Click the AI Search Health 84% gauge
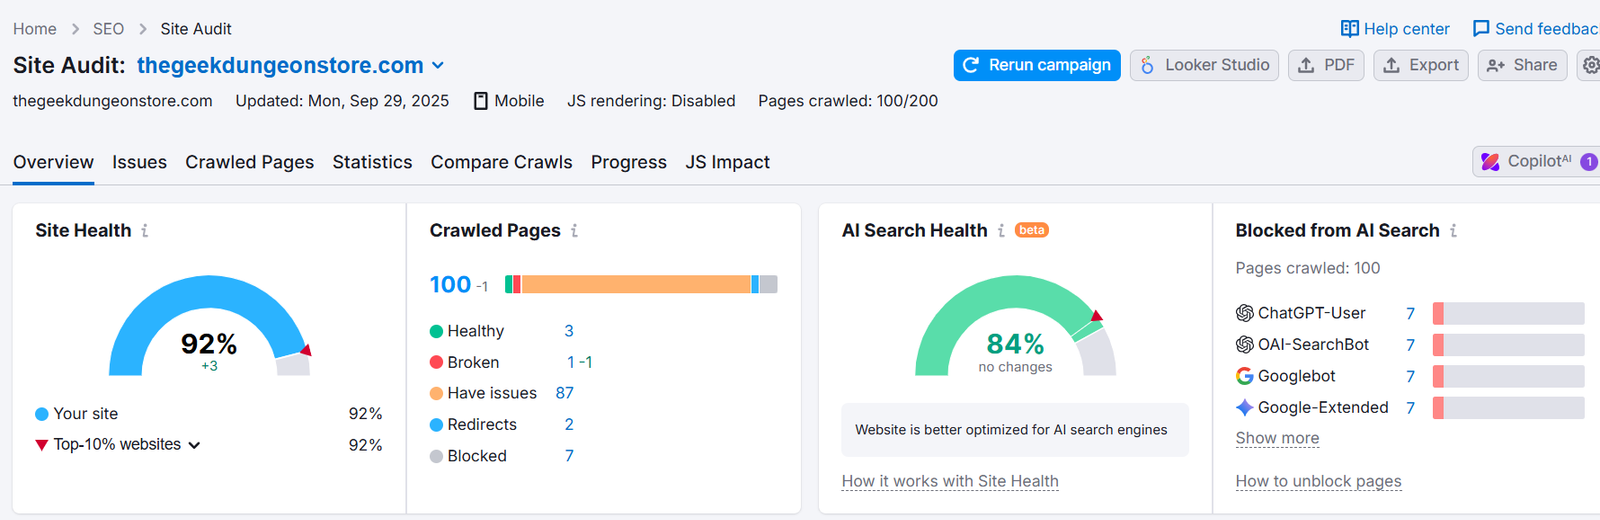1600x520 pixels. 1015,327
